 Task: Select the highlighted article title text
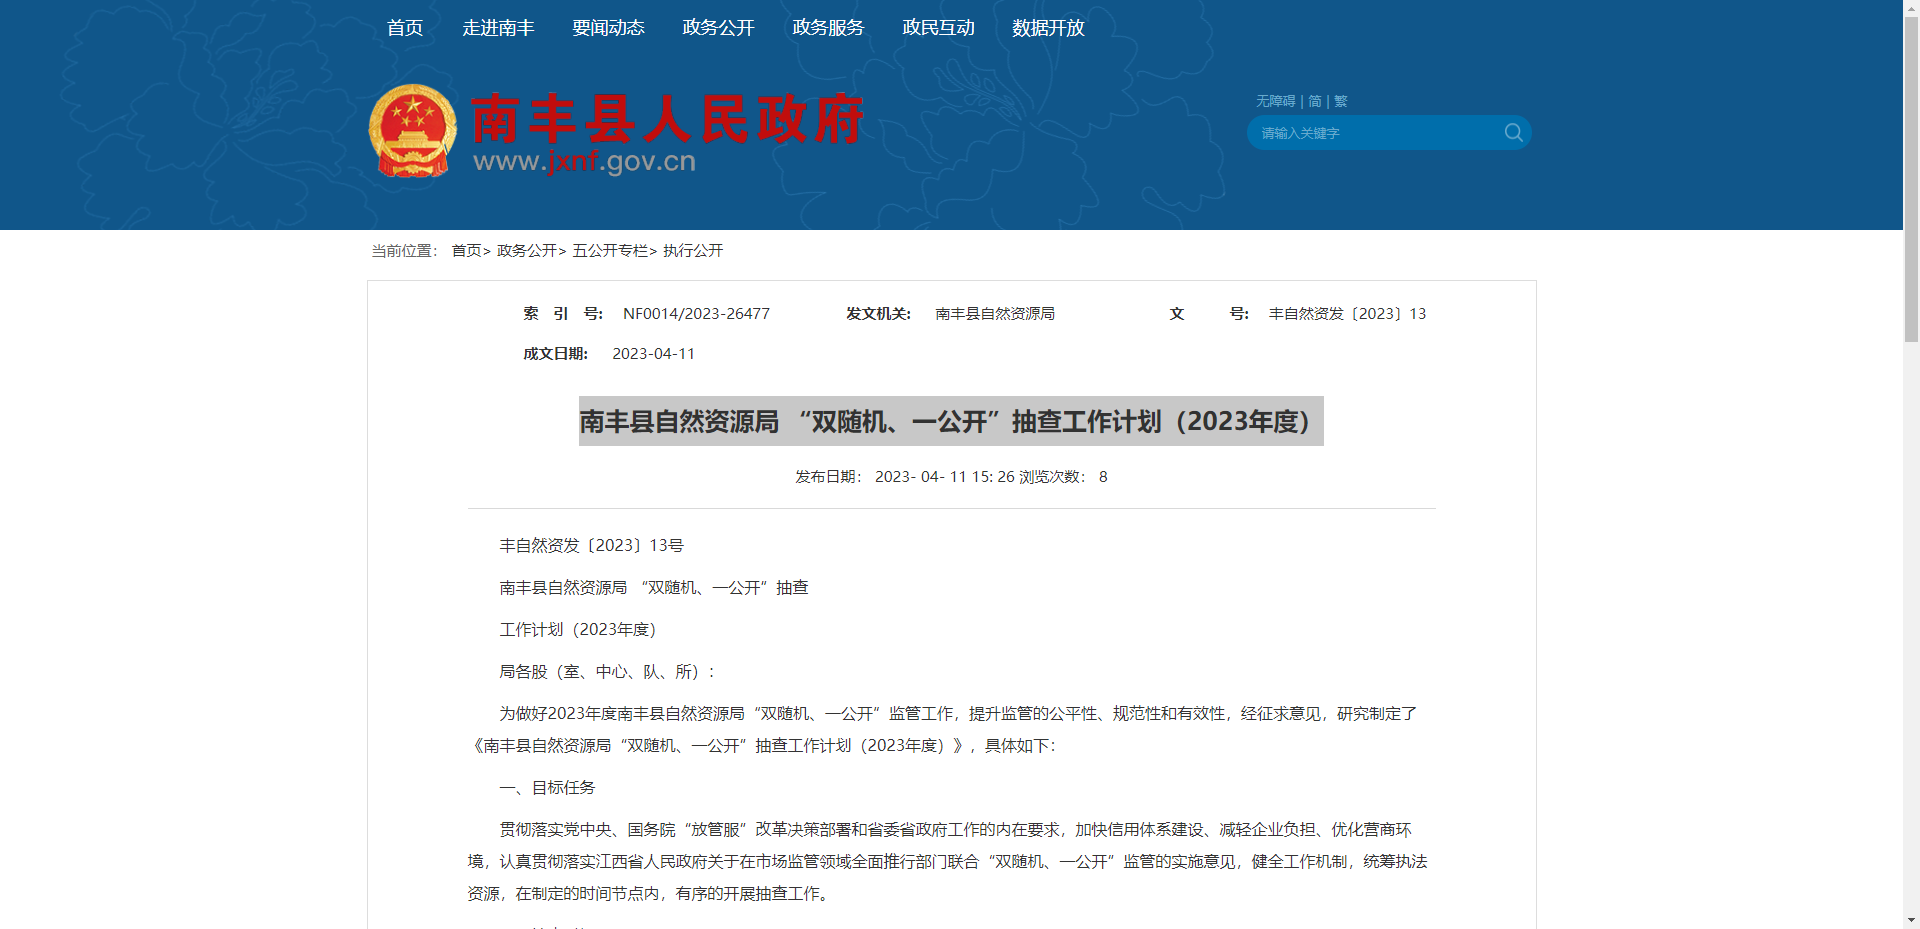pos(950,421)
